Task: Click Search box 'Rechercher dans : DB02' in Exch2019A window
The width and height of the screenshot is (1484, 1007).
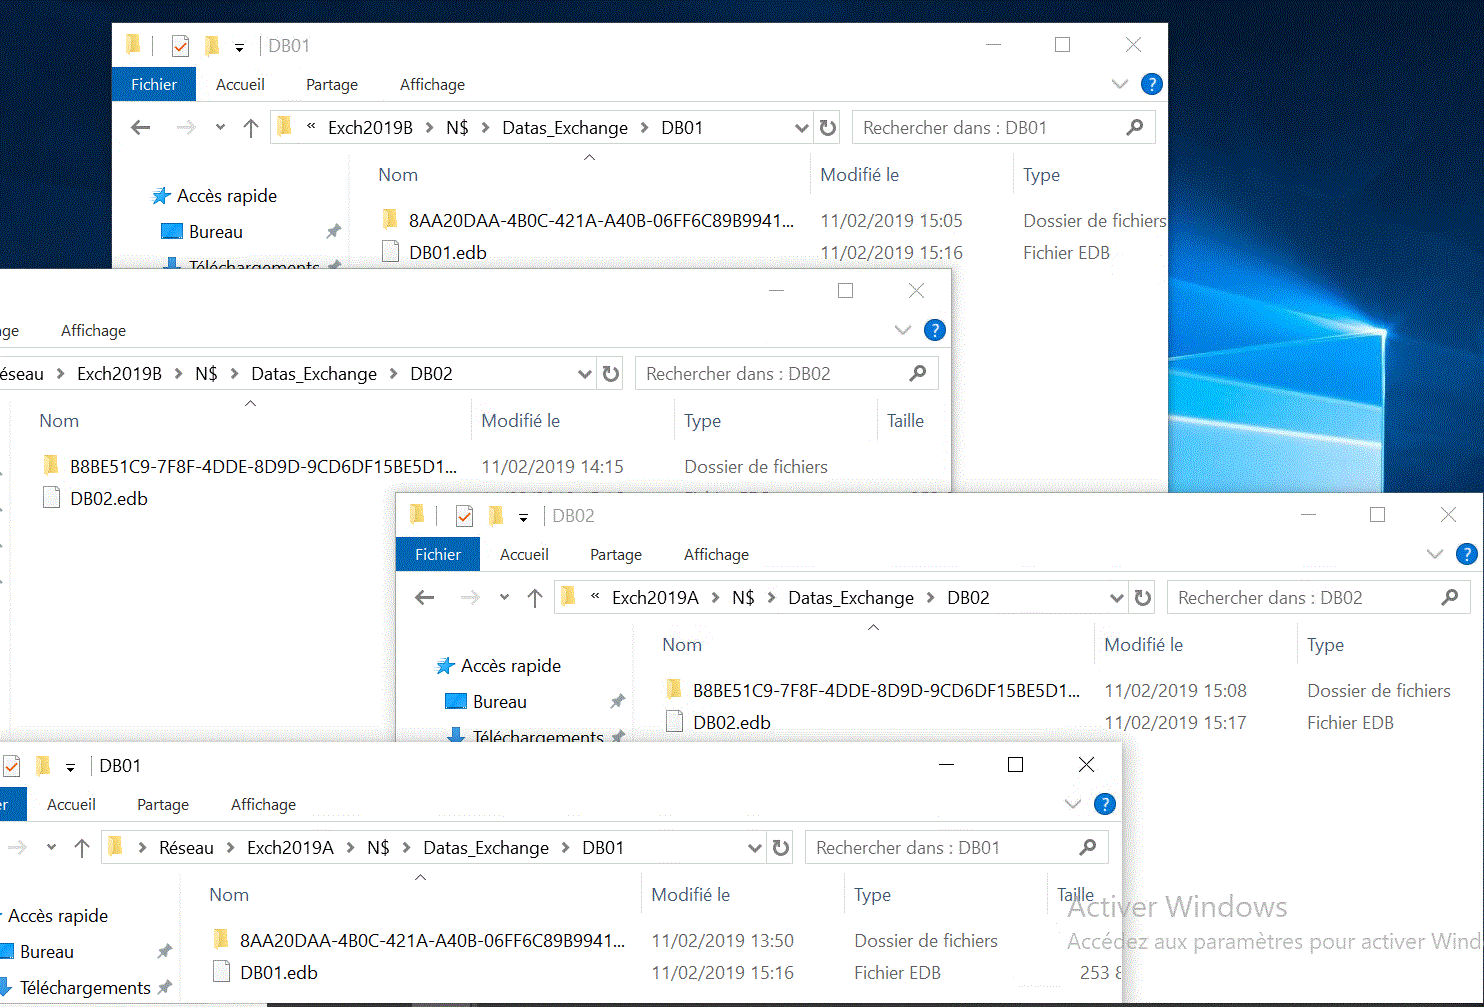Action: pos(1319,598)
